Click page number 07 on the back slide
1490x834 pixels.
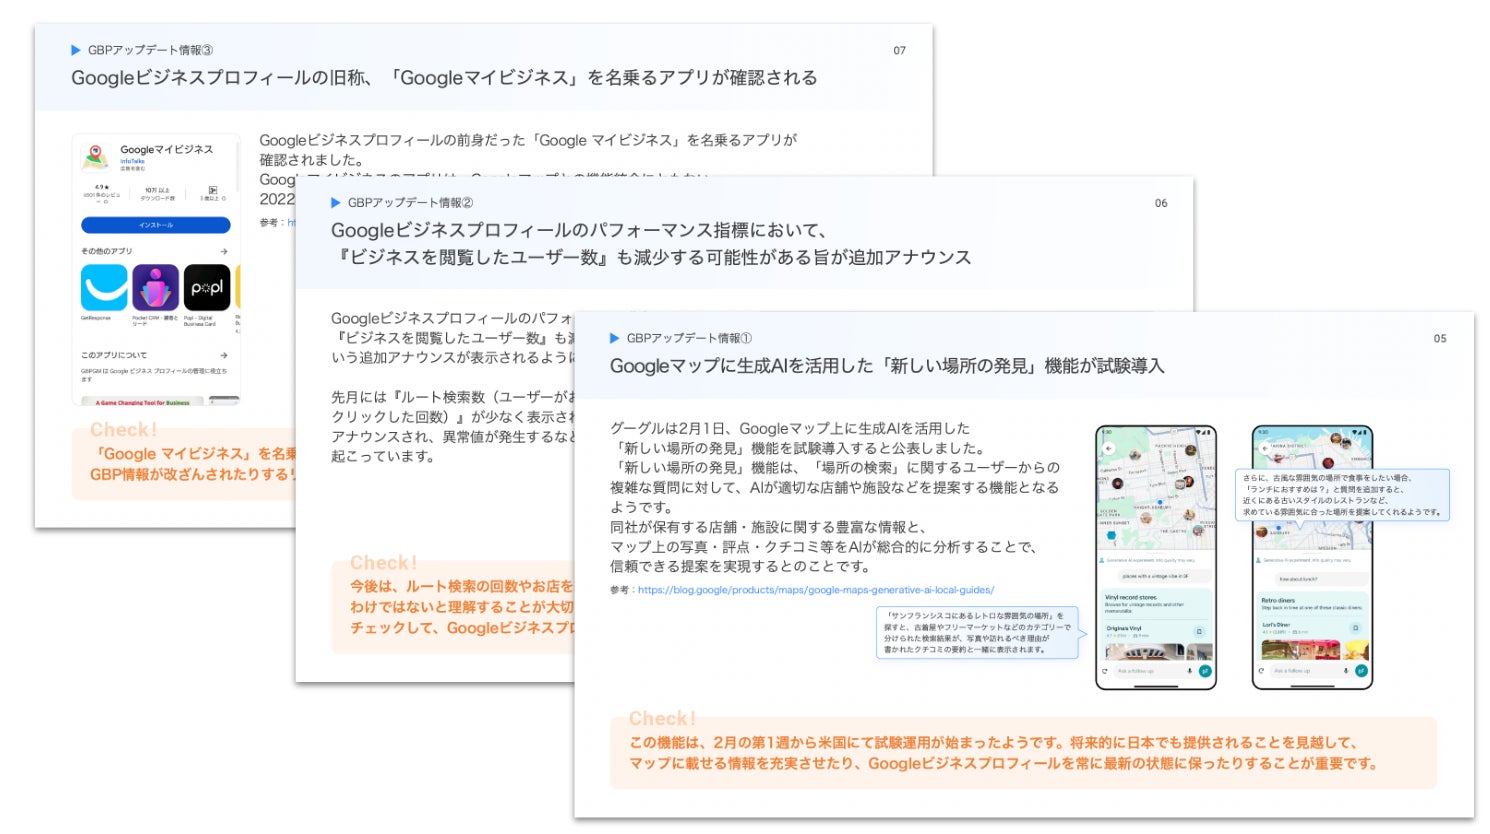[900, 50]
